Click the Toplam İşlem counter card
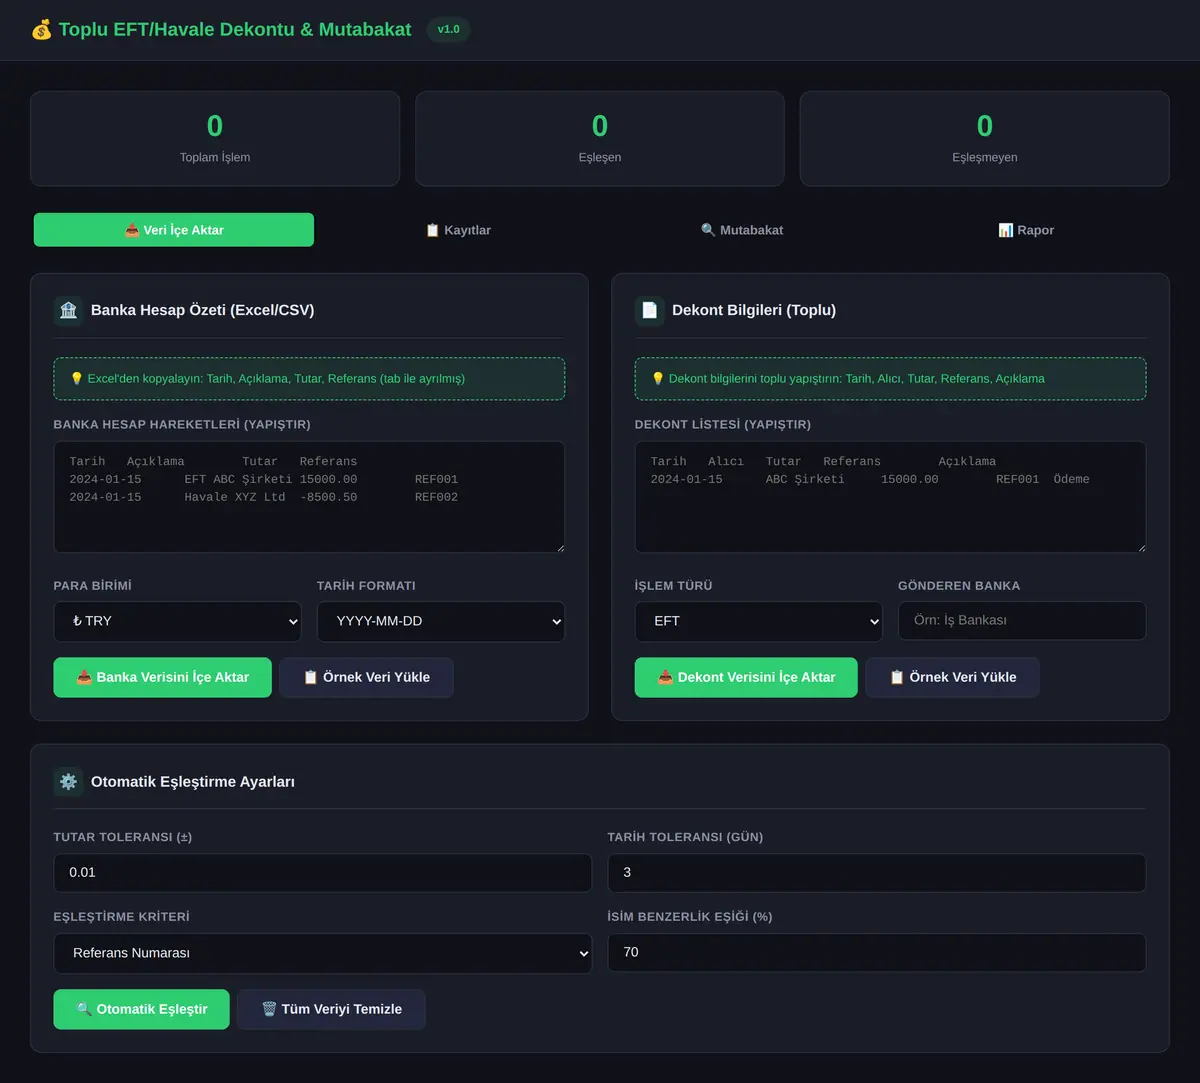 215,139
